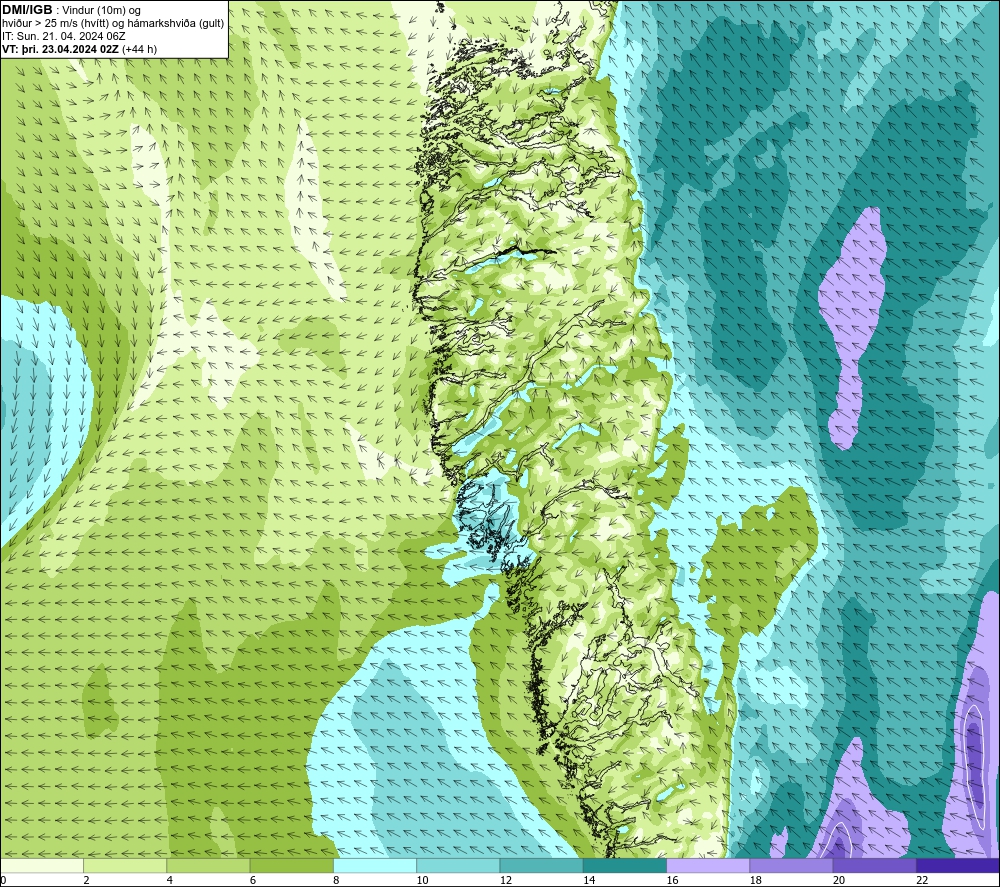Click the scale label "12"
This screenshot has width=1000, height=887.
tap(506, 880)
